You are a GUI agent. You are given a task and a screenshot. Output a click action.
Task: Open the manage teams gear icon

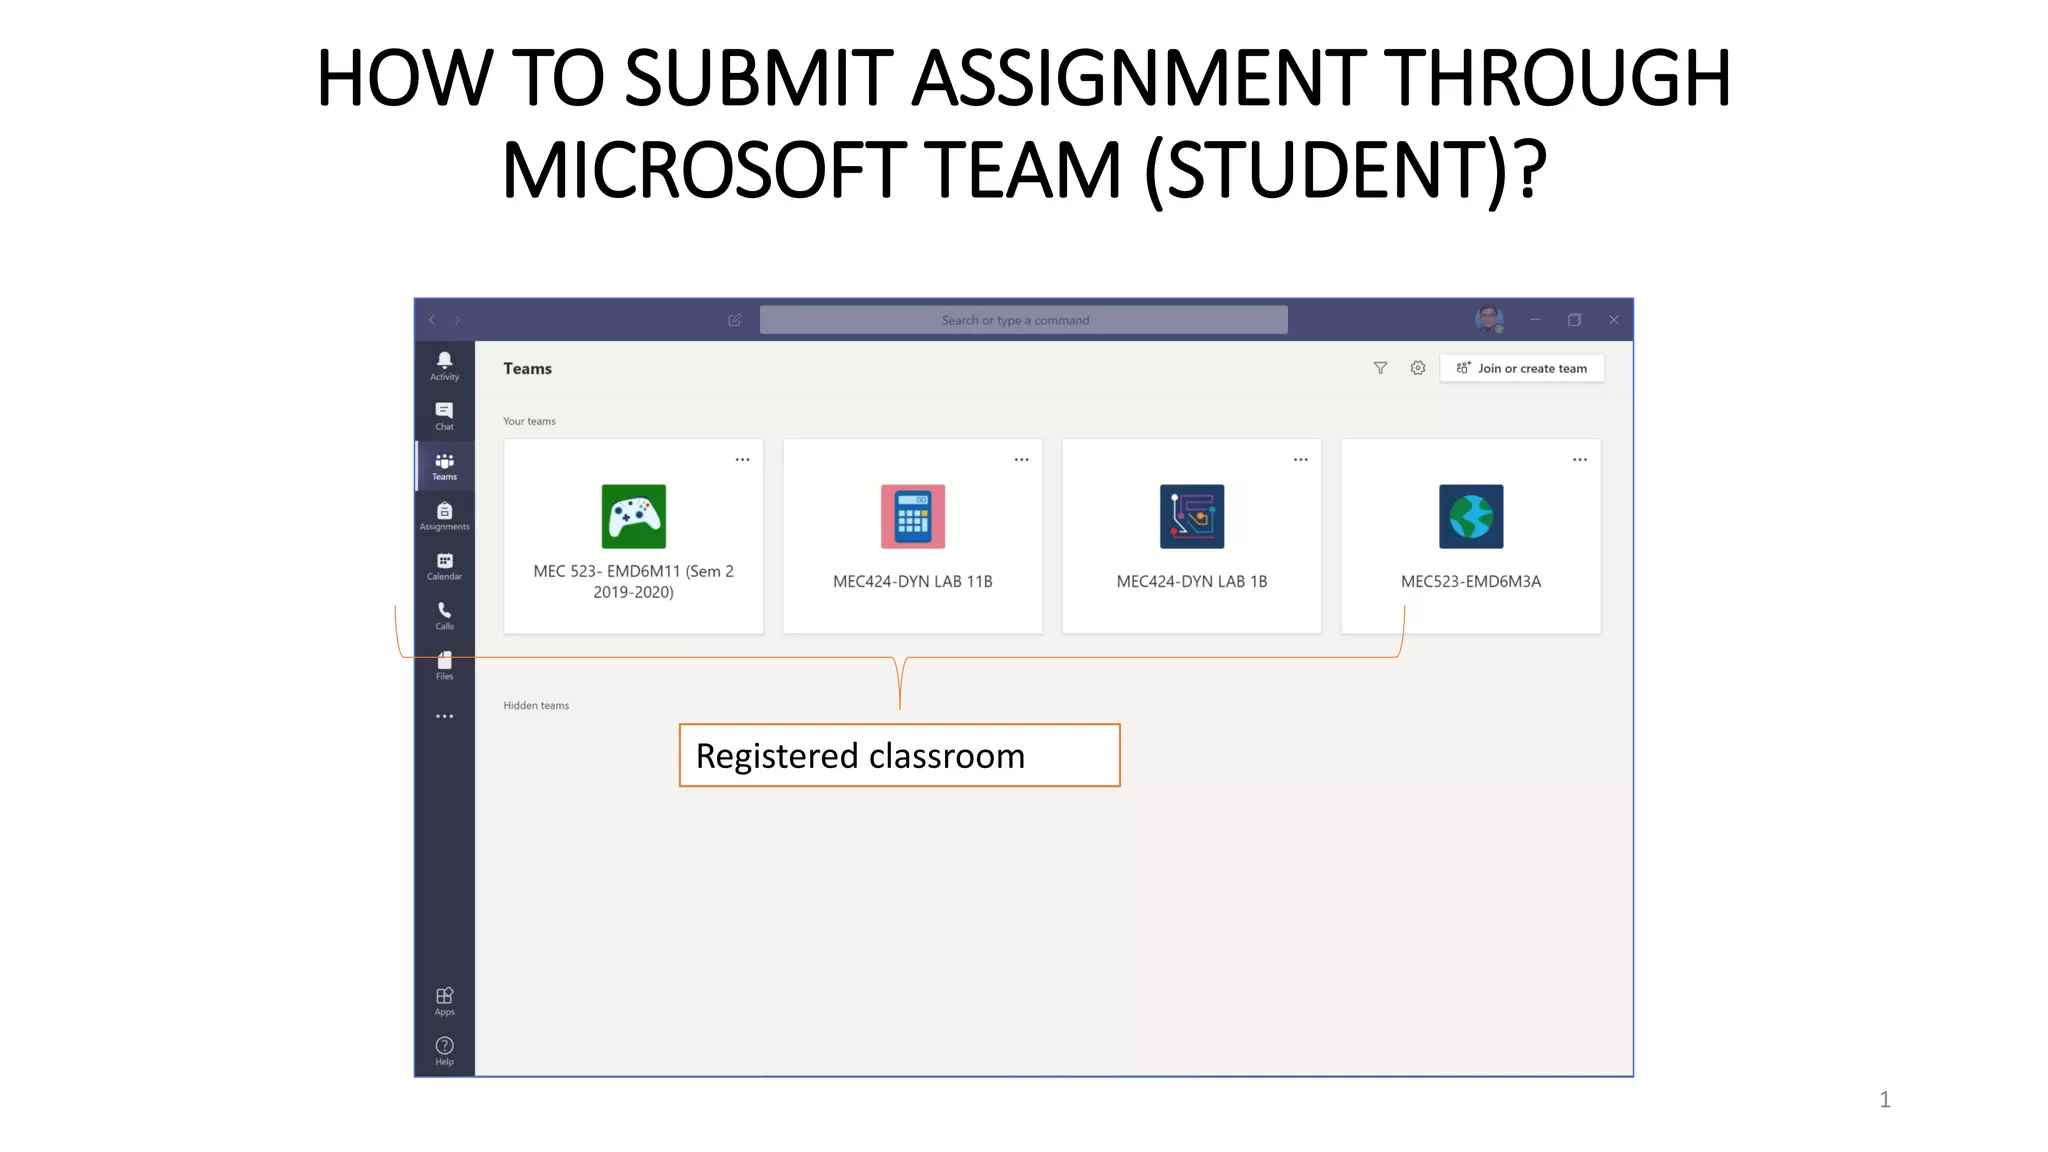(x=1418, y=368)
